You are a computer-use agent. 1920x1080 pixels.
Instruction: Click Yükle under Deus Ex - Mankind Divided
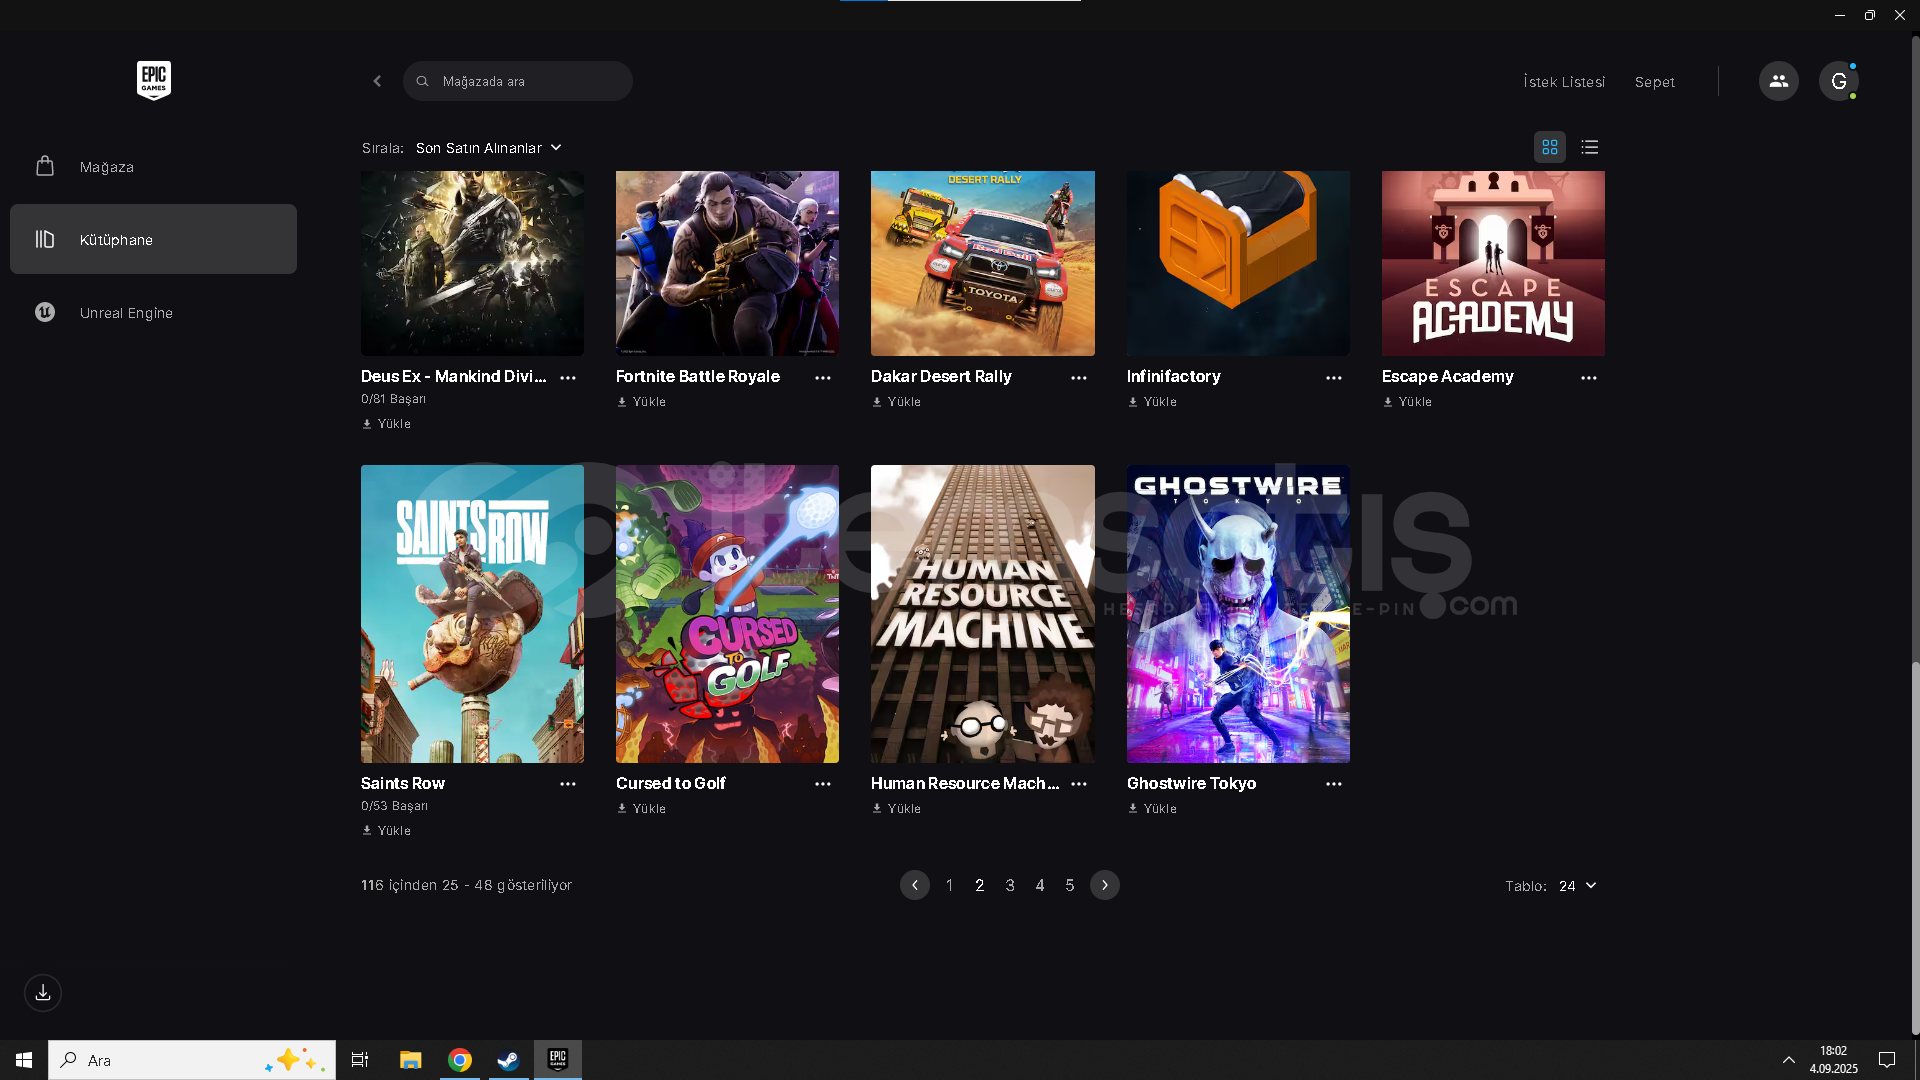[386, 424]
